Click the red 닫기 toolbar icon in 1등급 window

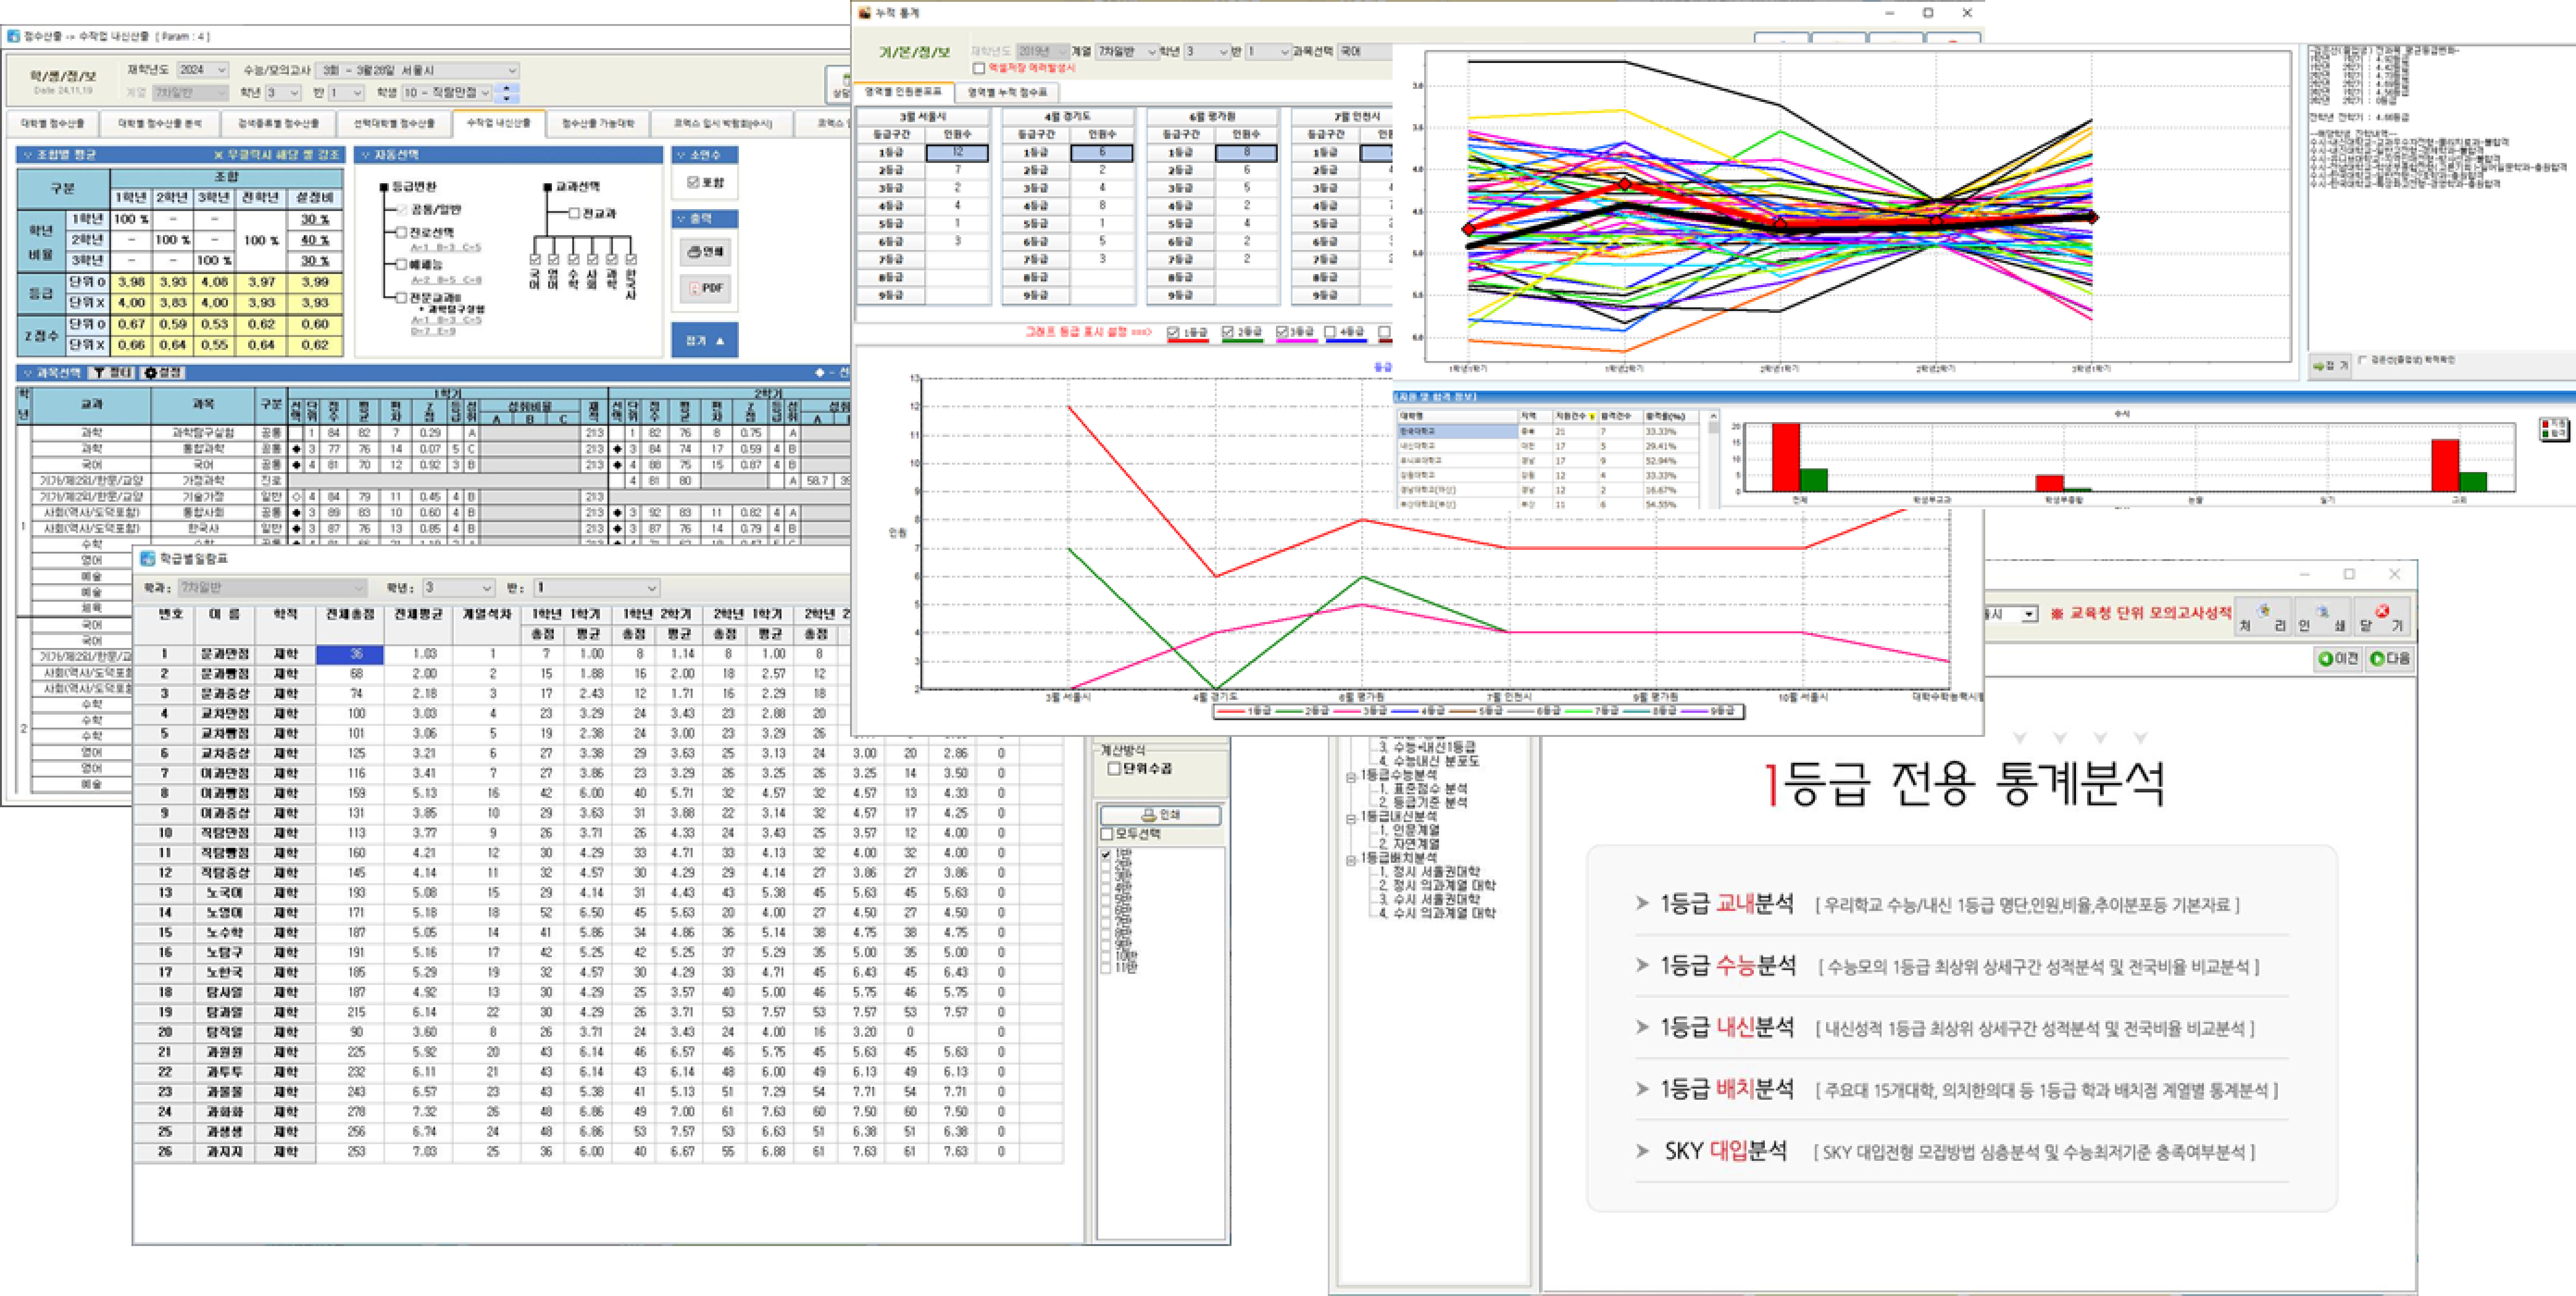coord(2381,617)
